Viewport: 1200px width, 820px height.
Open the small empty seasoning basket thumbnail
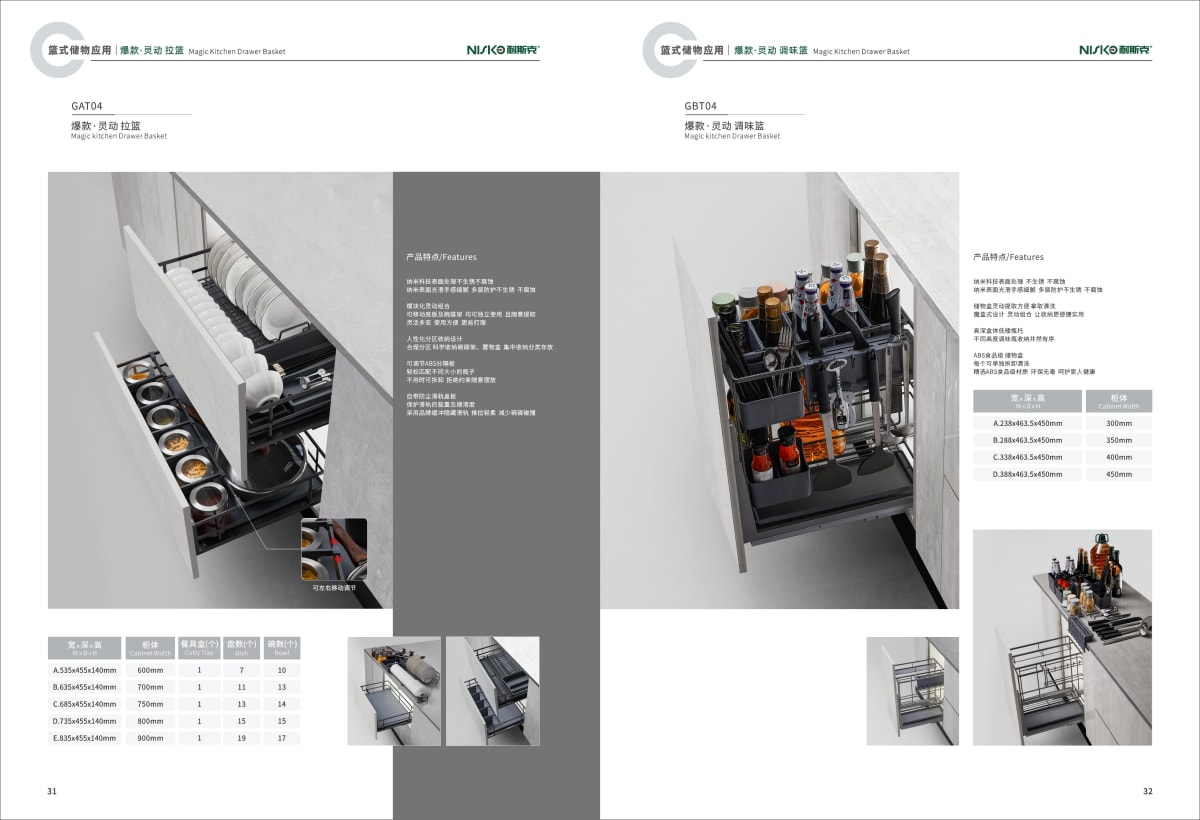tap(912, 691)
